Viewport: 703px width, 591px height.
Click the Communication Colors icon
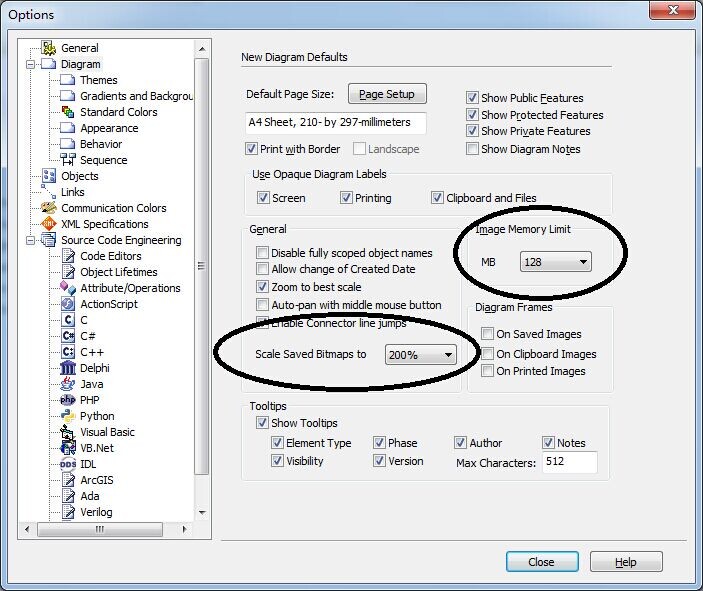(48, 208)
